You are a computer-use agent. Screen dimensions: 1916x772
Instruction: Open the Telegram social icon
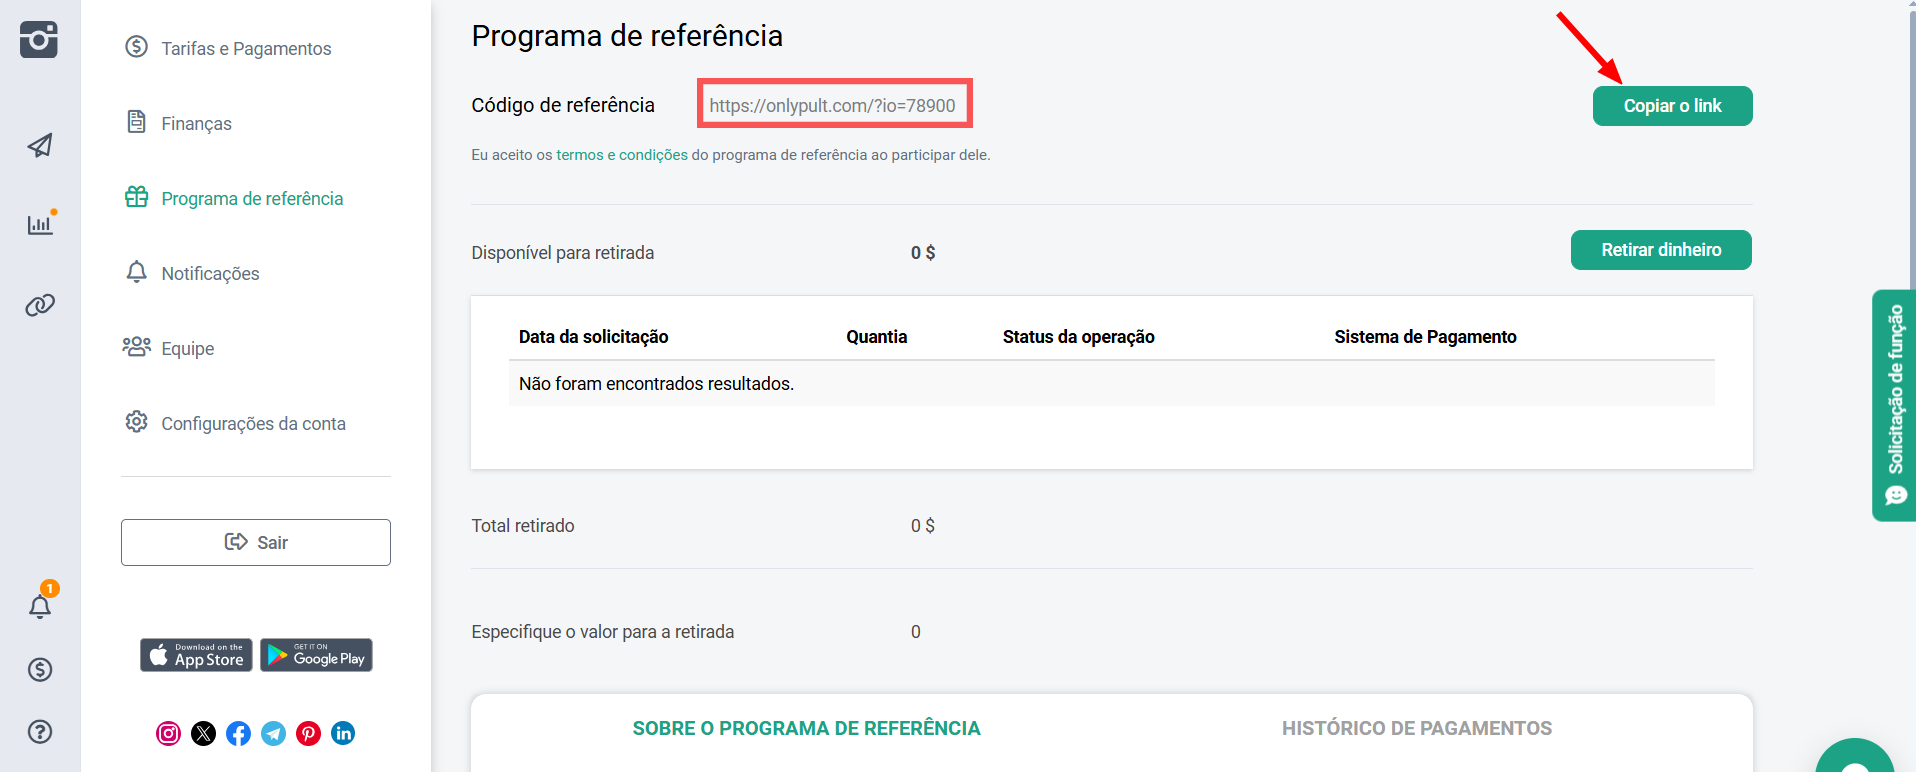(x=273, y=734)
